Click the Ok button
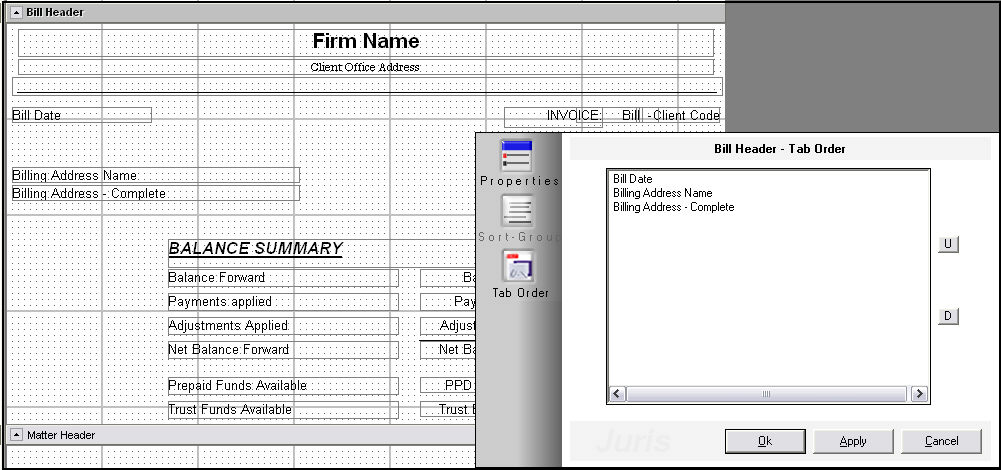This screenshot has width=1001, height=470. tap(765, 441)
